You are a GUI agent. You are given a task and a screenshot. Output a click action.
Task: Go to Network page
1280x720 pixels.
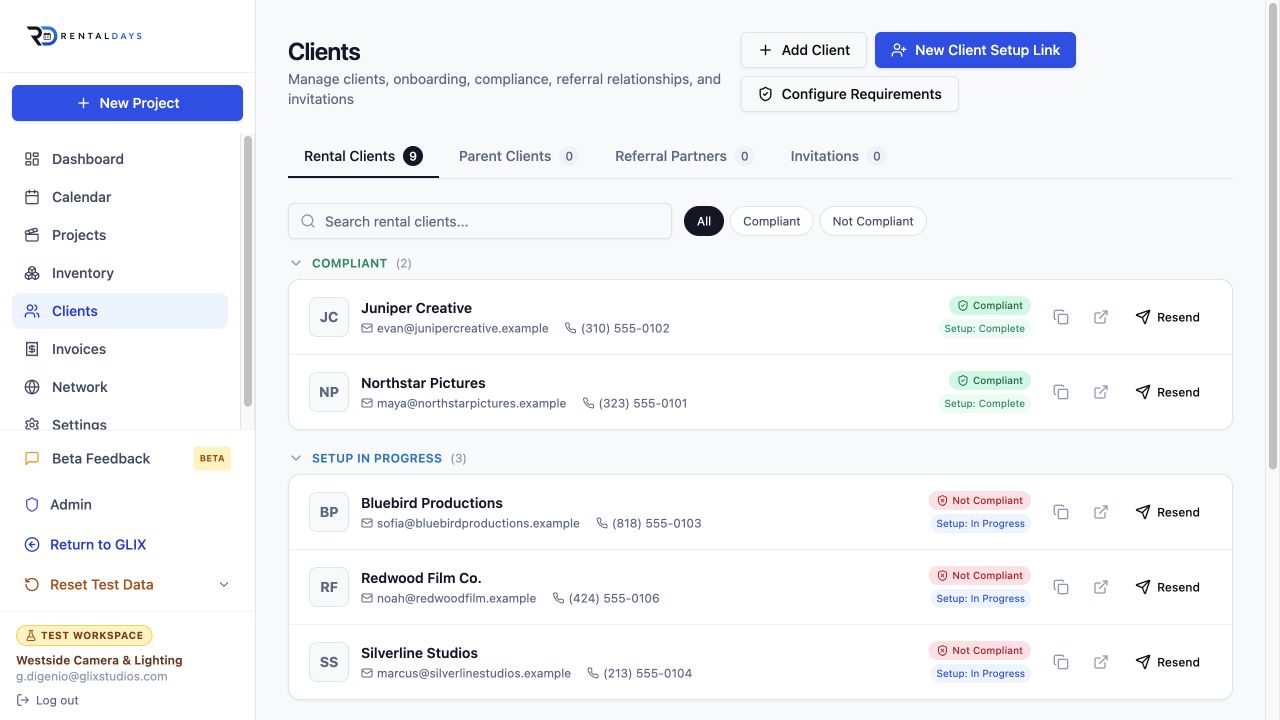(x=120, y=387)
